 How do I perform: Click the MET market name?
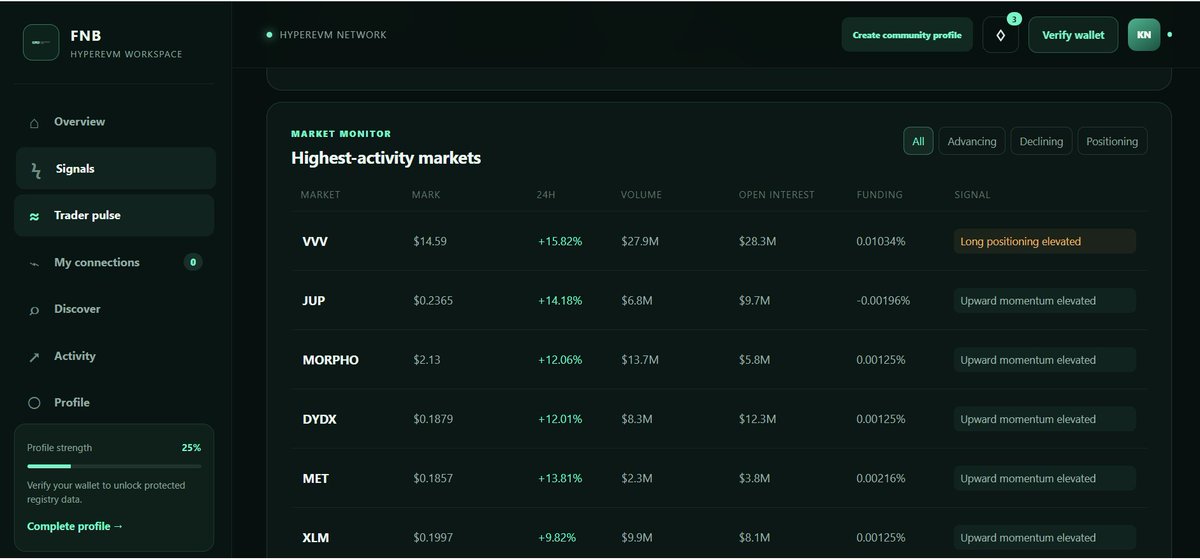click(315, 479)
